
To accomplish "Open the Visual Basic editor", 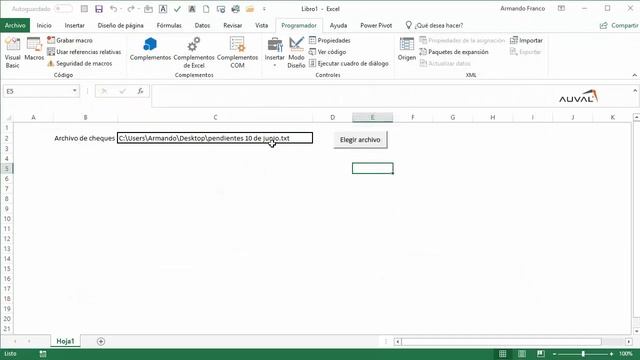I will tap(12, 53).
